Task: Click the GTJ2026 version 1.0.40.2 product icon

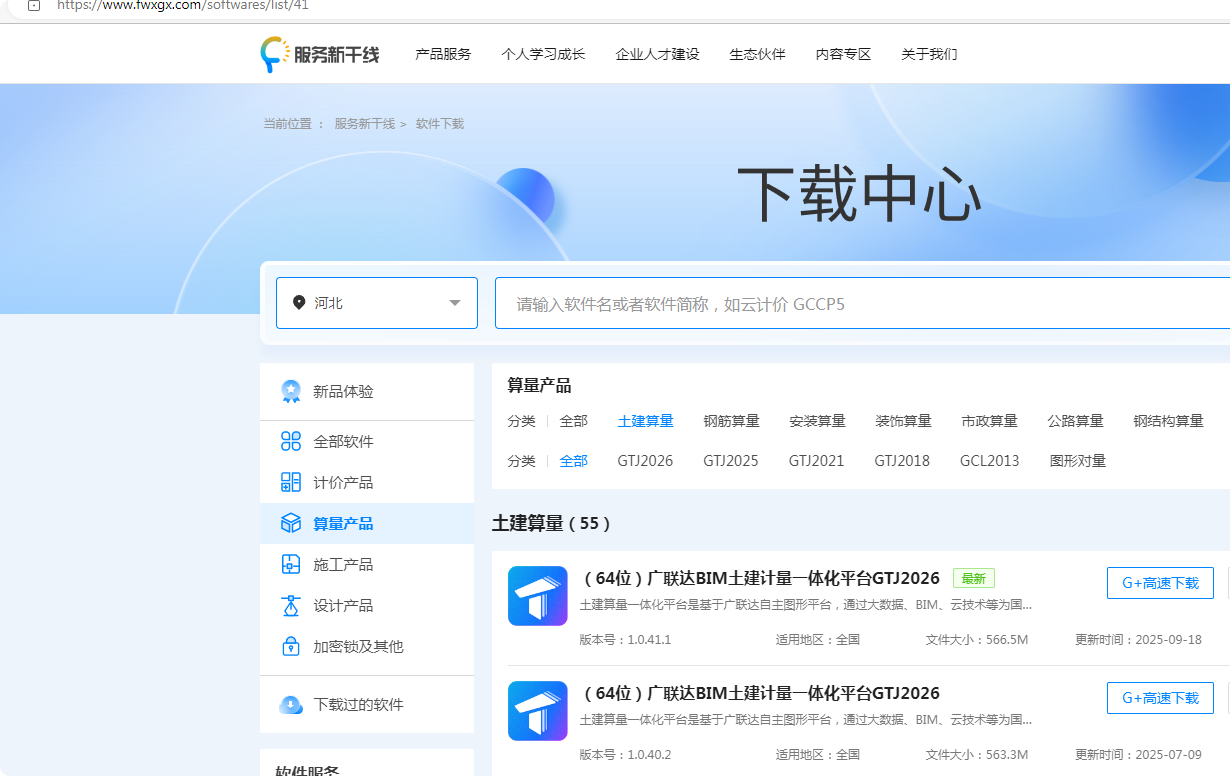Action: coord(538,711)
